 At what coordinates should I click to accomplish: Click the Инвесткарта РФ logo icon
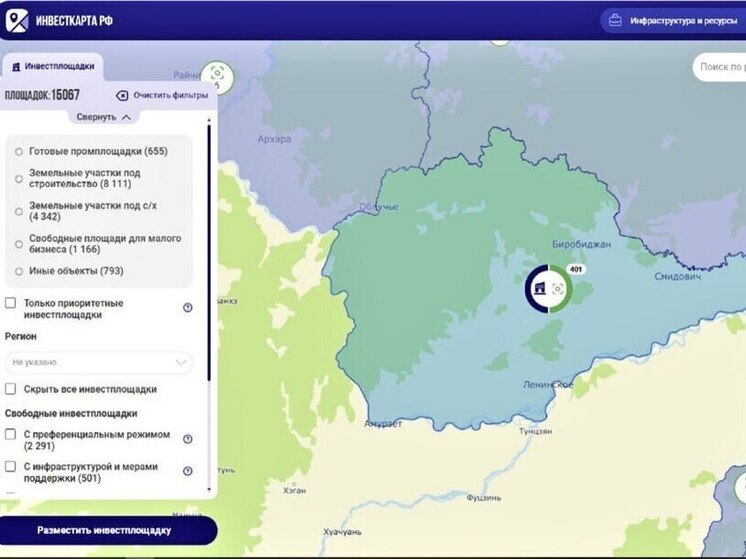pyautogui.click(x=17, y=20)
